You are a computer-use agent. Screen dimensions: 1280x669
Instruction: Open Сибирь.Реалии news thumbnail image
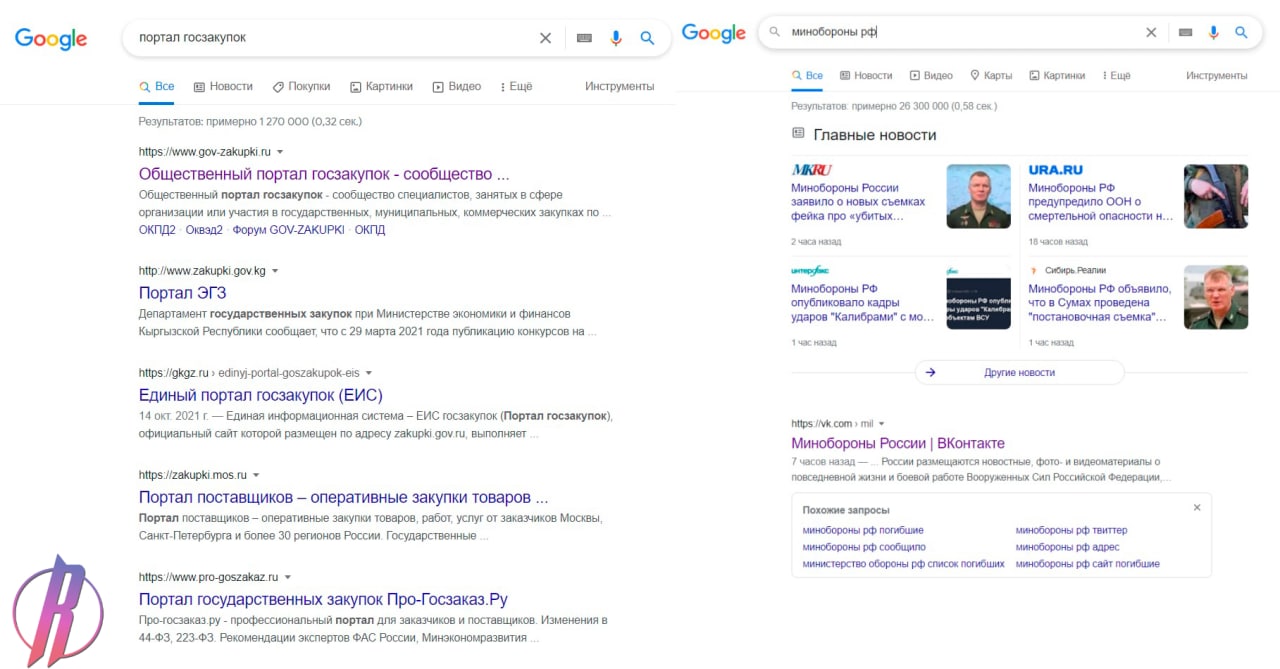[x=1216, y=297]
